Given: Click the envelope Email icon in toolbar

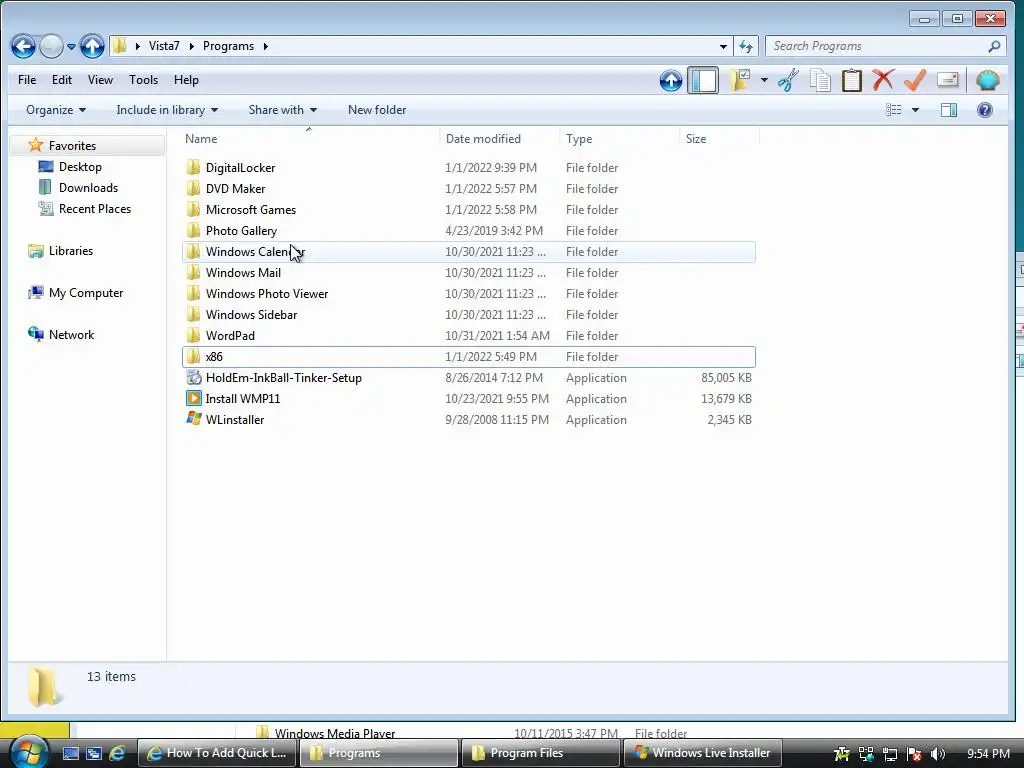Looking at the screenshot, I should [947, 80].
